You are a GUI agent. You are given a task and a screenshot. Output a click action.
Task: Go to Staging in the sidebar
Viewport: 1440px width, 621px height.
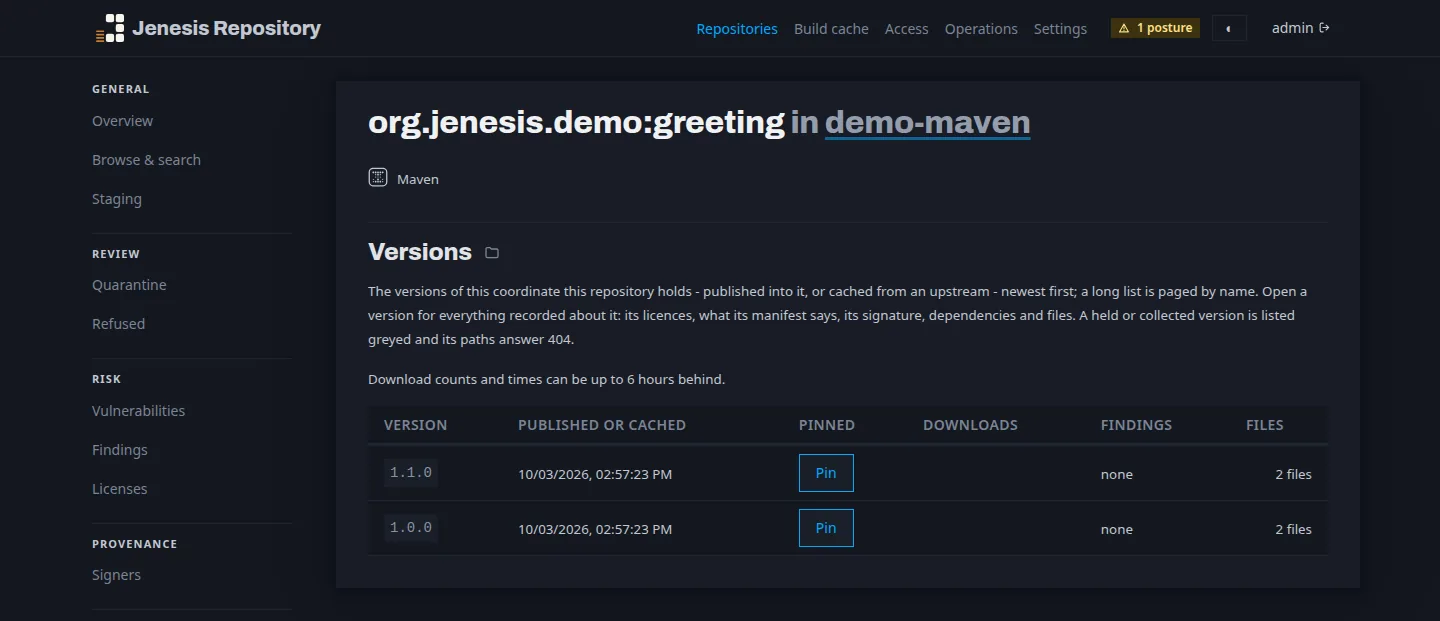coord(117,199)
